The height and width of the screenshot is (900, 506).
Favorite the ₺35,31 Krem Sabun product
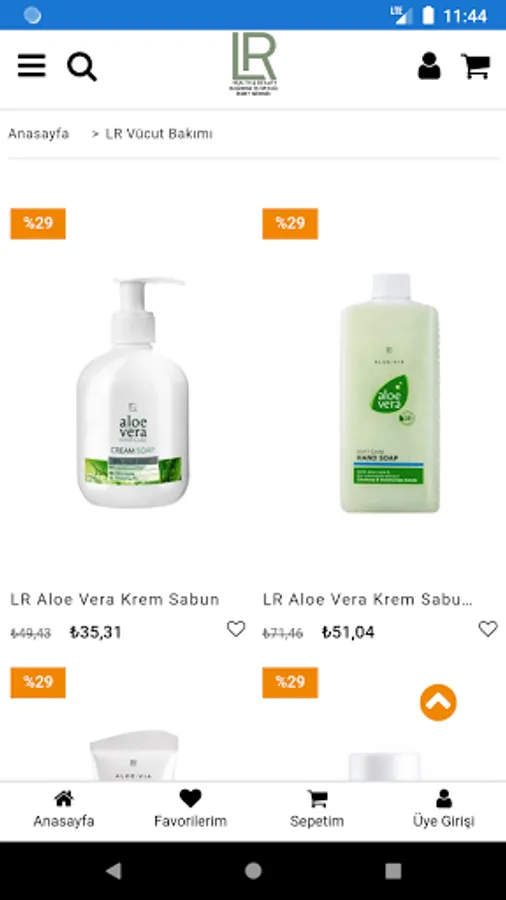pos(236,629)
